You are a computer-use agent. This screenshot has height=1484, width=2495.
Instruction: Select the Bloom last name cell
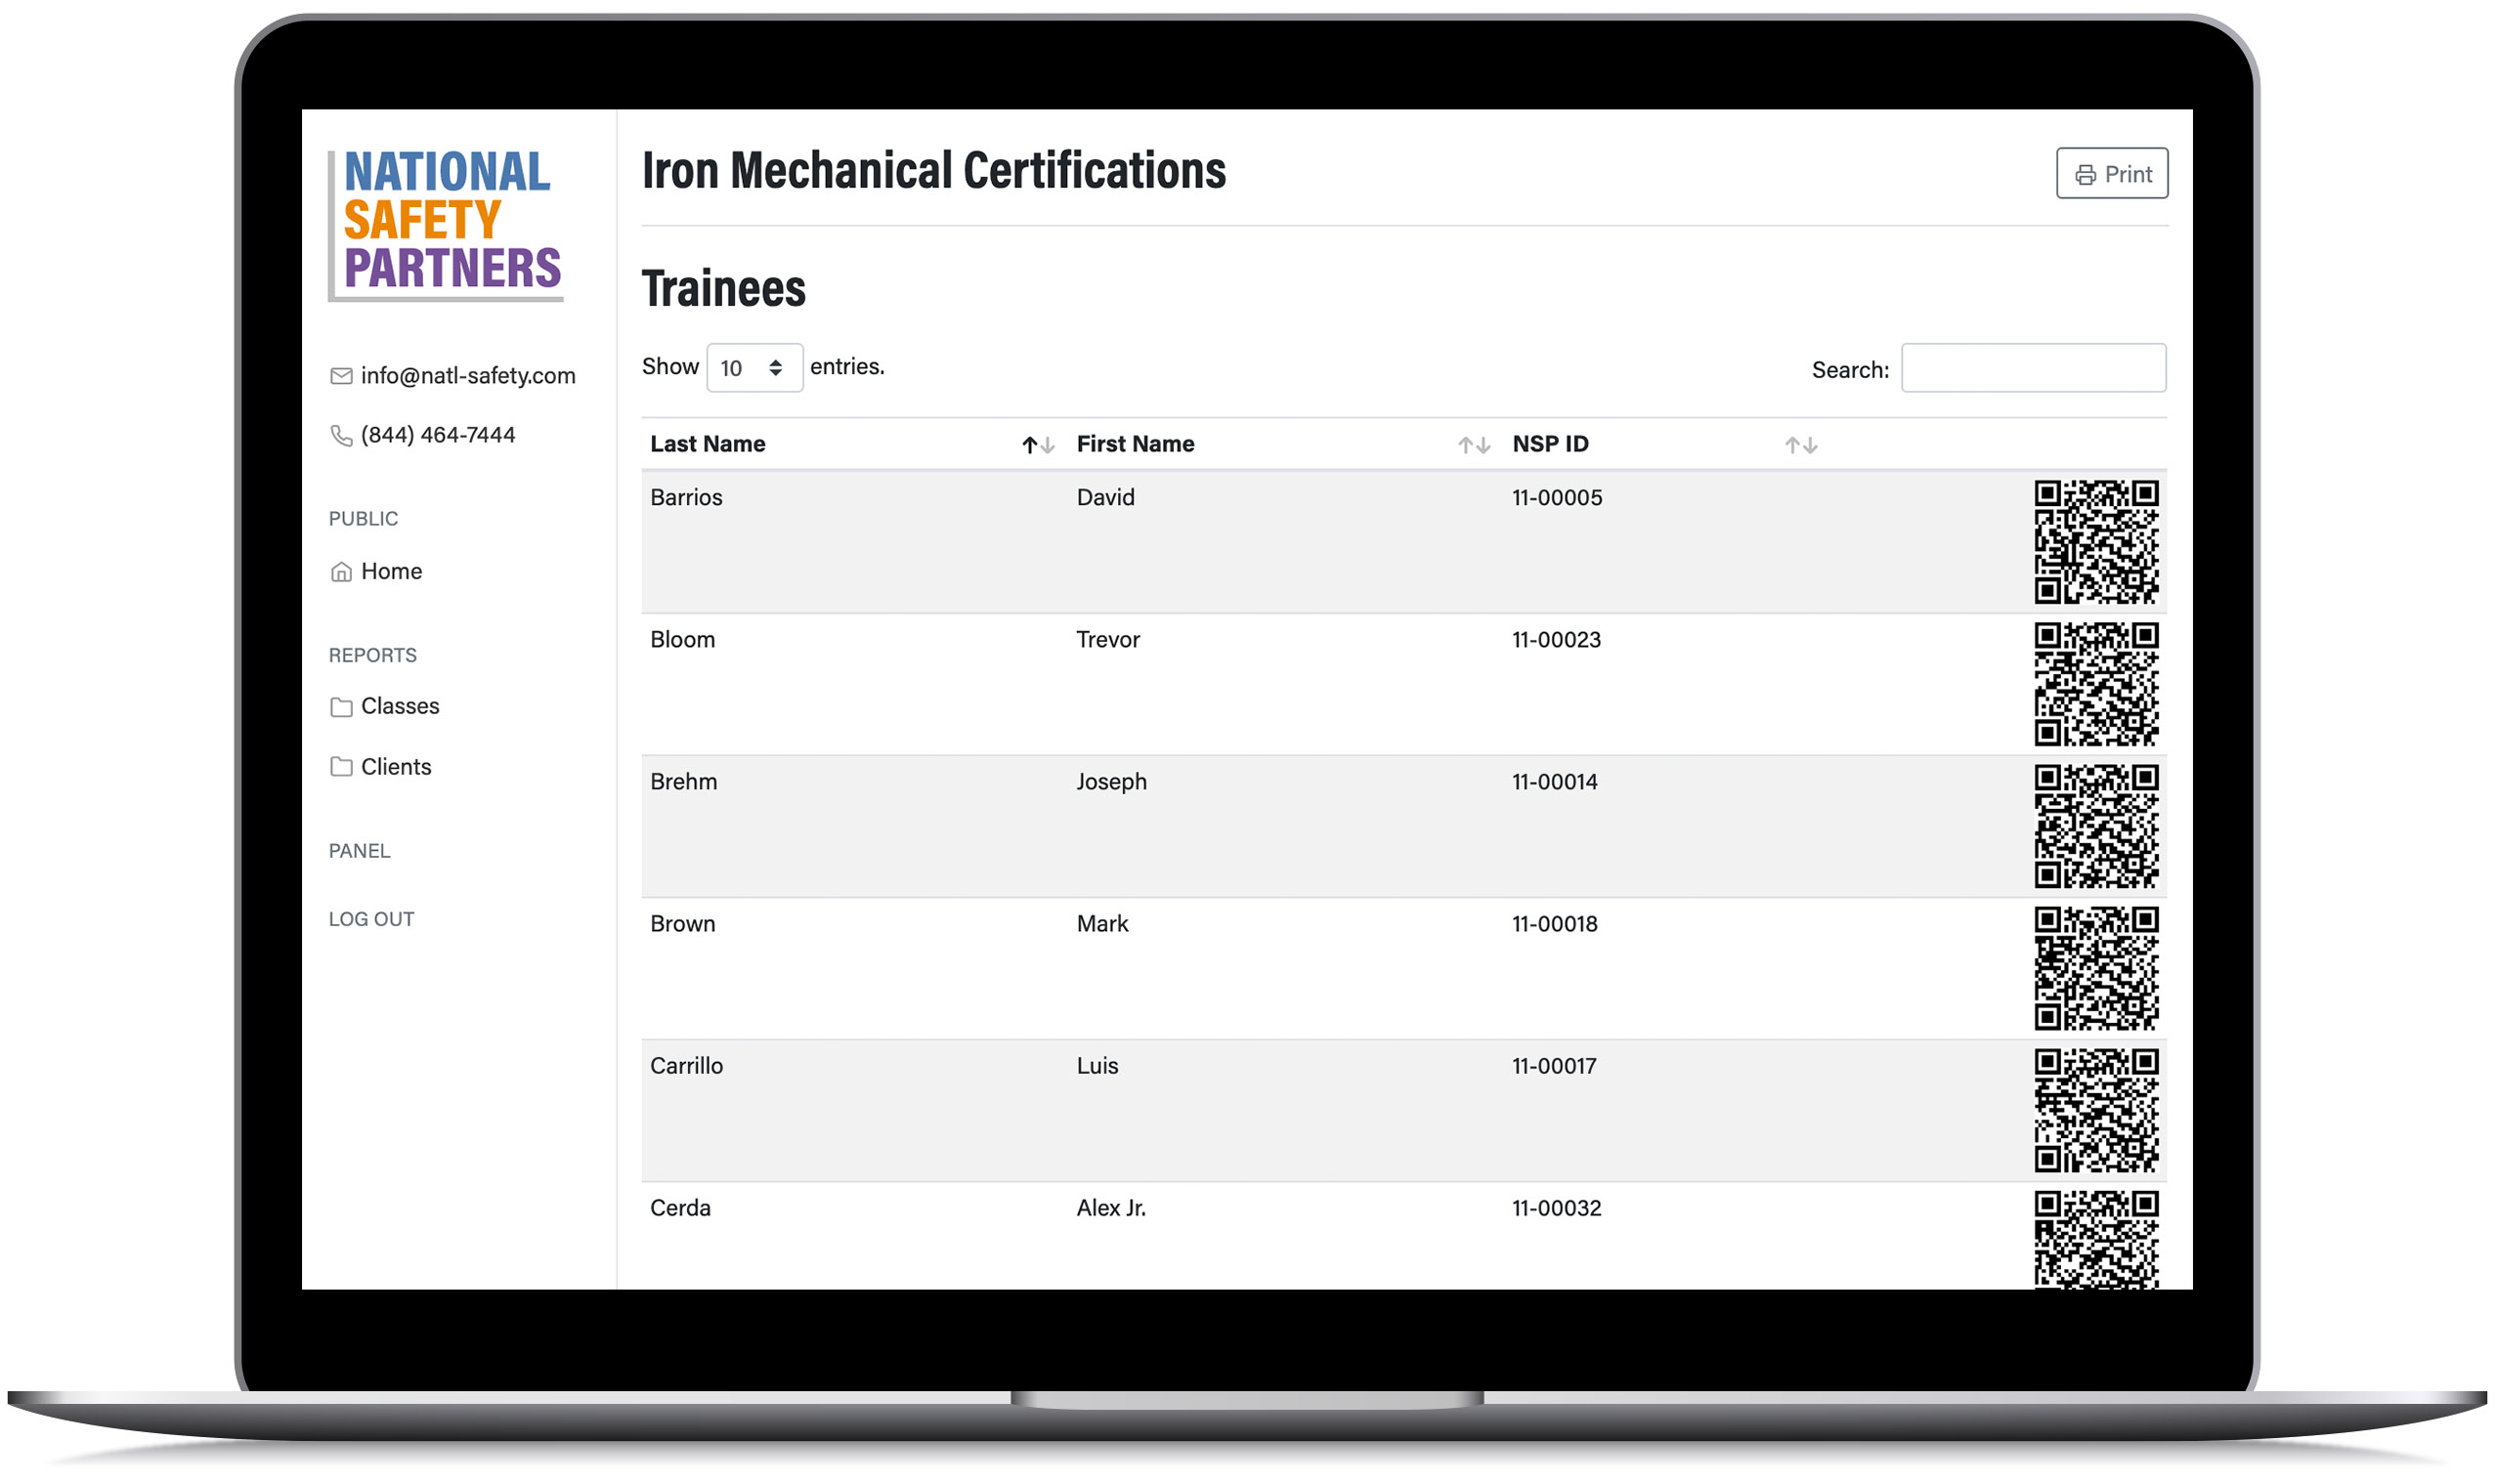click(x=683, y=639)
